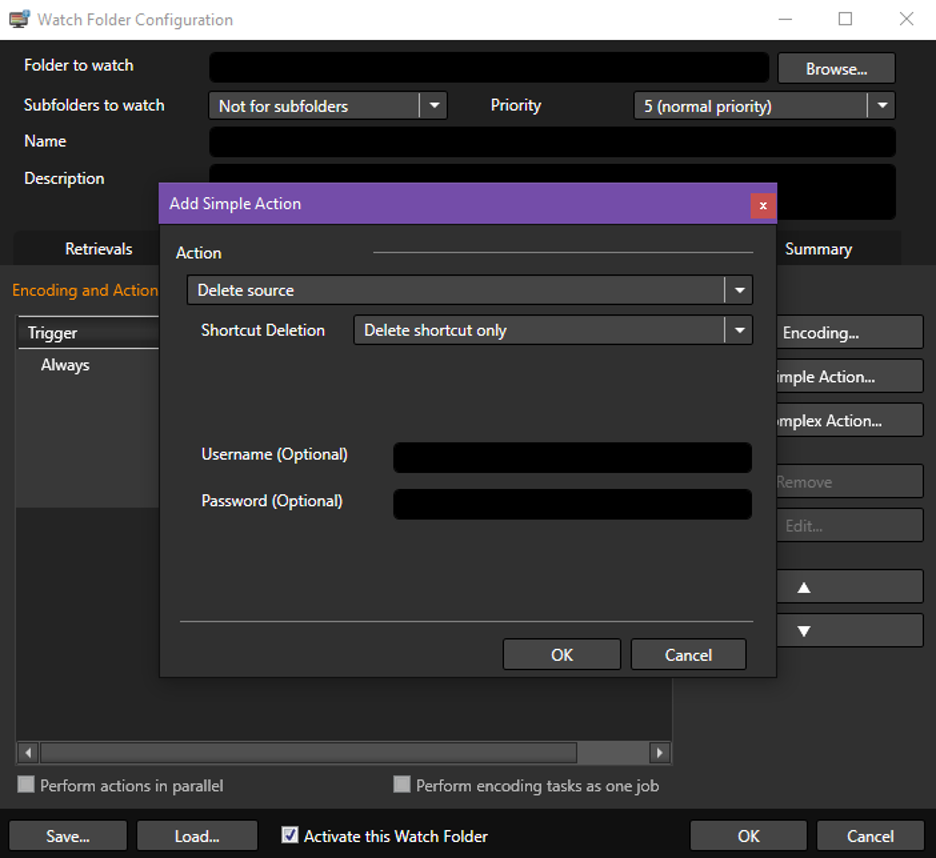This screenshot has width=936, height=858.
Task: Click the 5 (normal priority) dropdown arrow
Action: click(x=882, y=106)
